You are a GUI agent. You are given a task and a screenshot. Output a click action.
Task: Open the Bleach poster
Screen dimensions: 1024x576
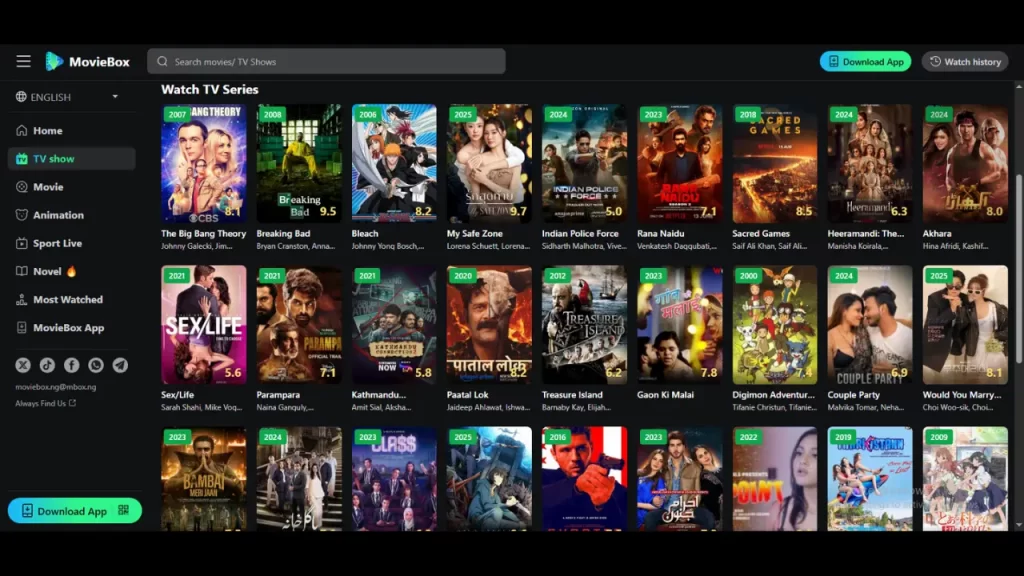(394, 163)
